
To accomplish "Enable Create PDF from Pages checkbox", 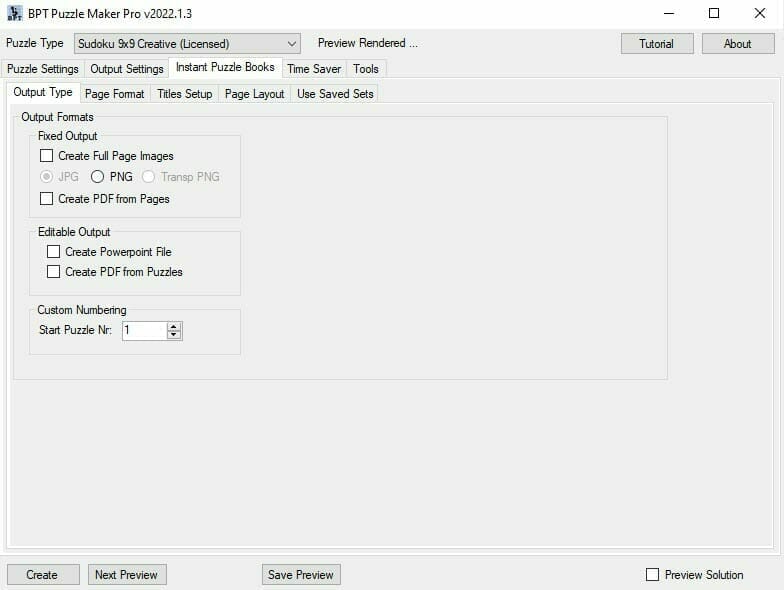I will [46, 198].
